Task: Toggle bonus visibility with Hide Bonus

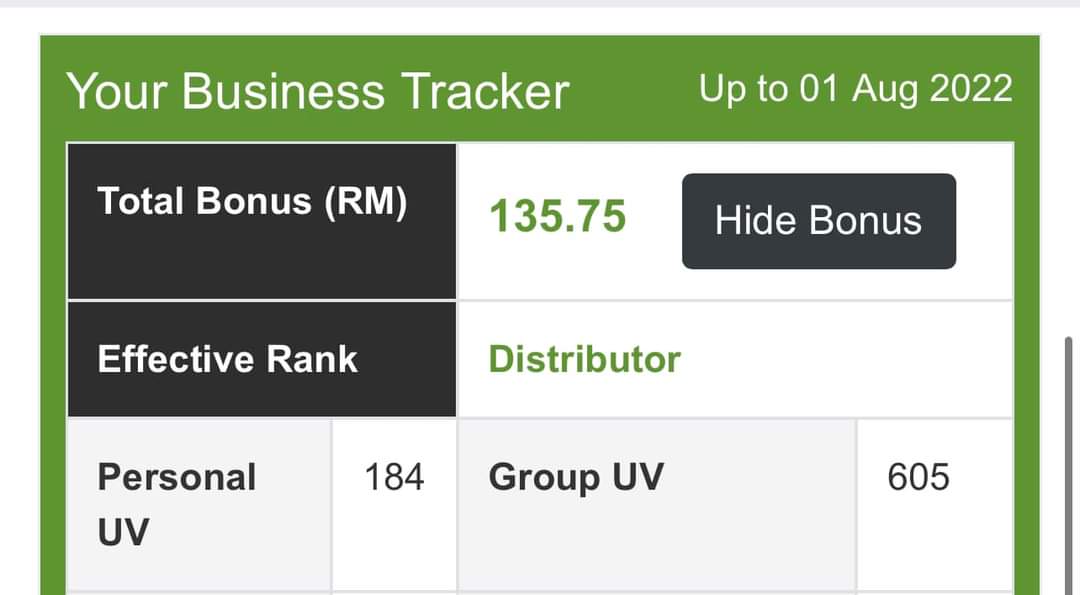Action: 818,221
